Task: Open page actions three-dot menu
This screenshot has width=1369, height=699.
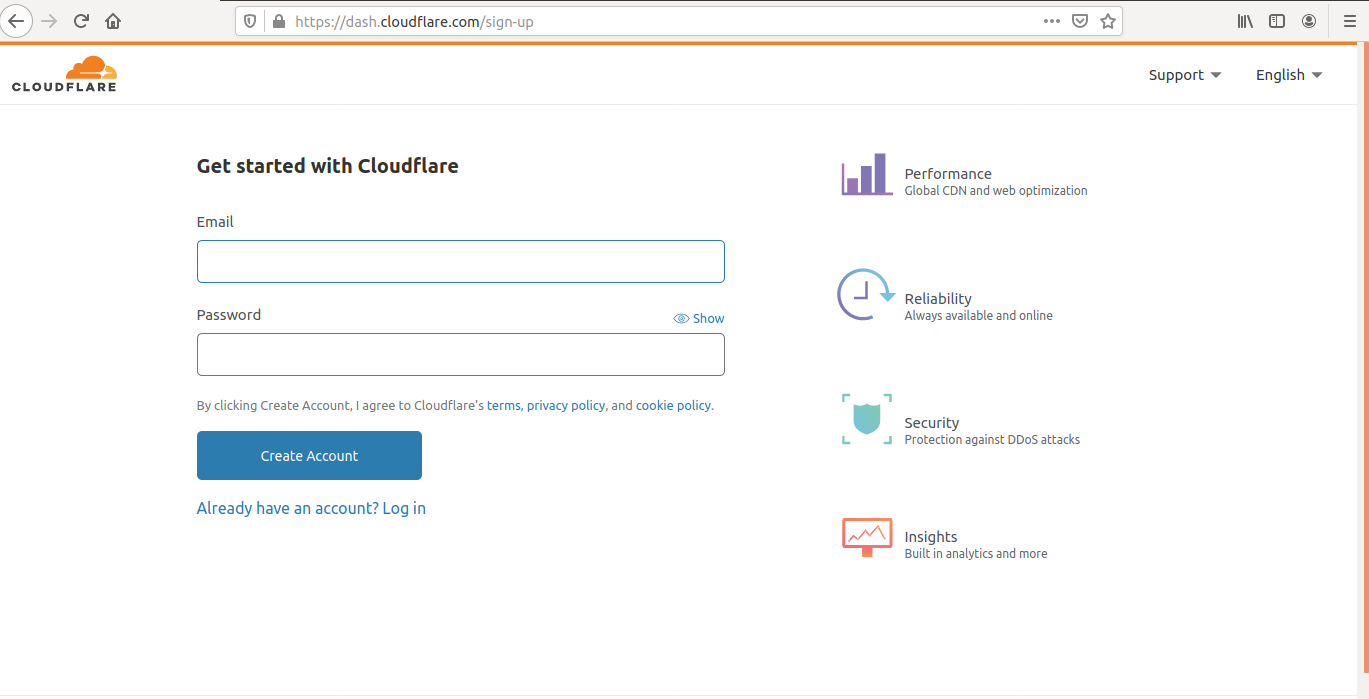Action: pyautogui.click(x=1051, y=21)
